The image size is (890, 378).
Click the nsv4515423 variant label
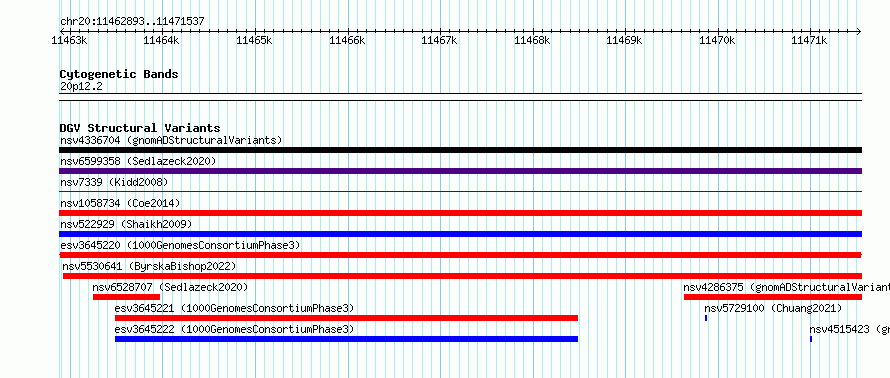click(850, 329)
